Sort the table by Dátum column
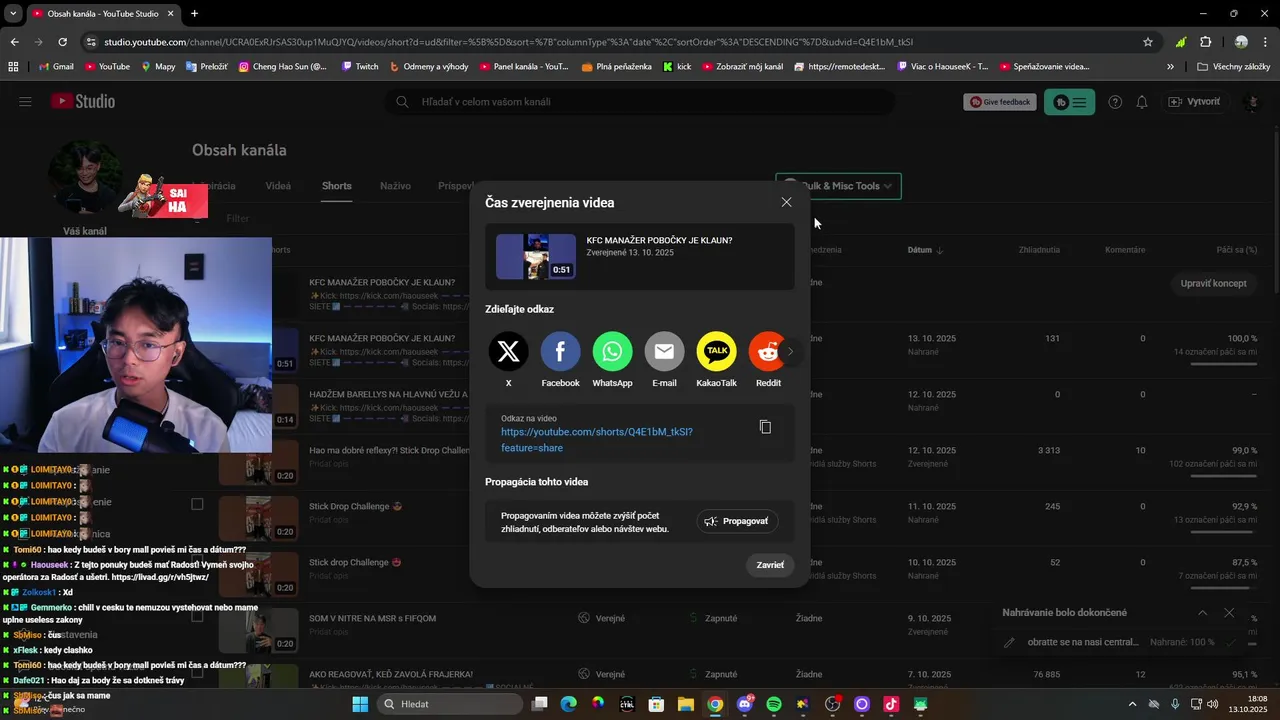 coord(925,250)
